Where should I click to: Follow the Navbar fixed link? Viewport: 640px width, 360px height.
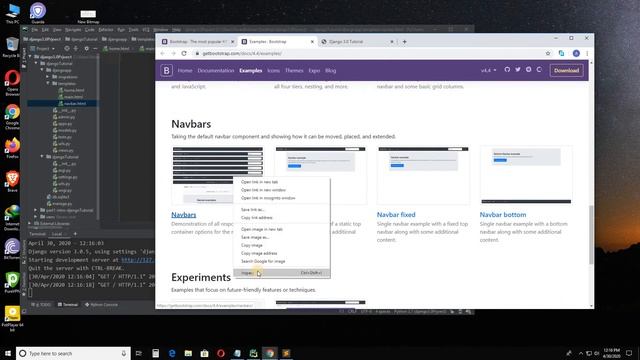396,215
